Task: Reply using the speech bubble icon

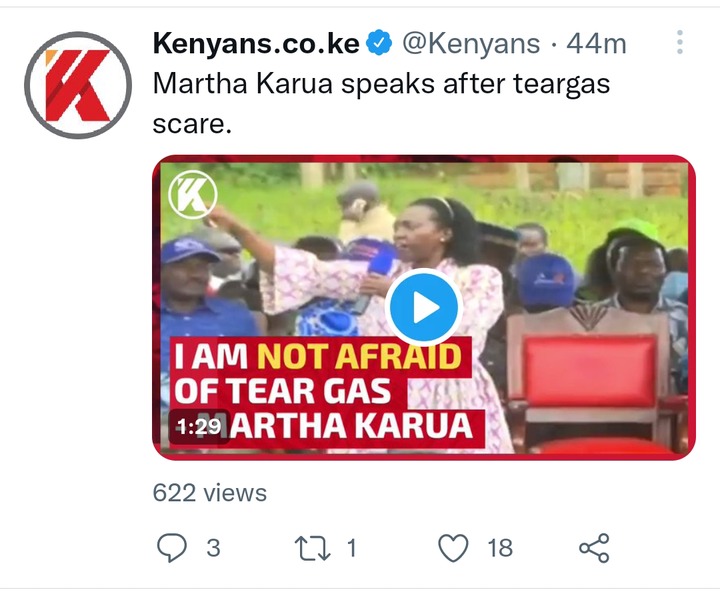Action: (172, 547)
